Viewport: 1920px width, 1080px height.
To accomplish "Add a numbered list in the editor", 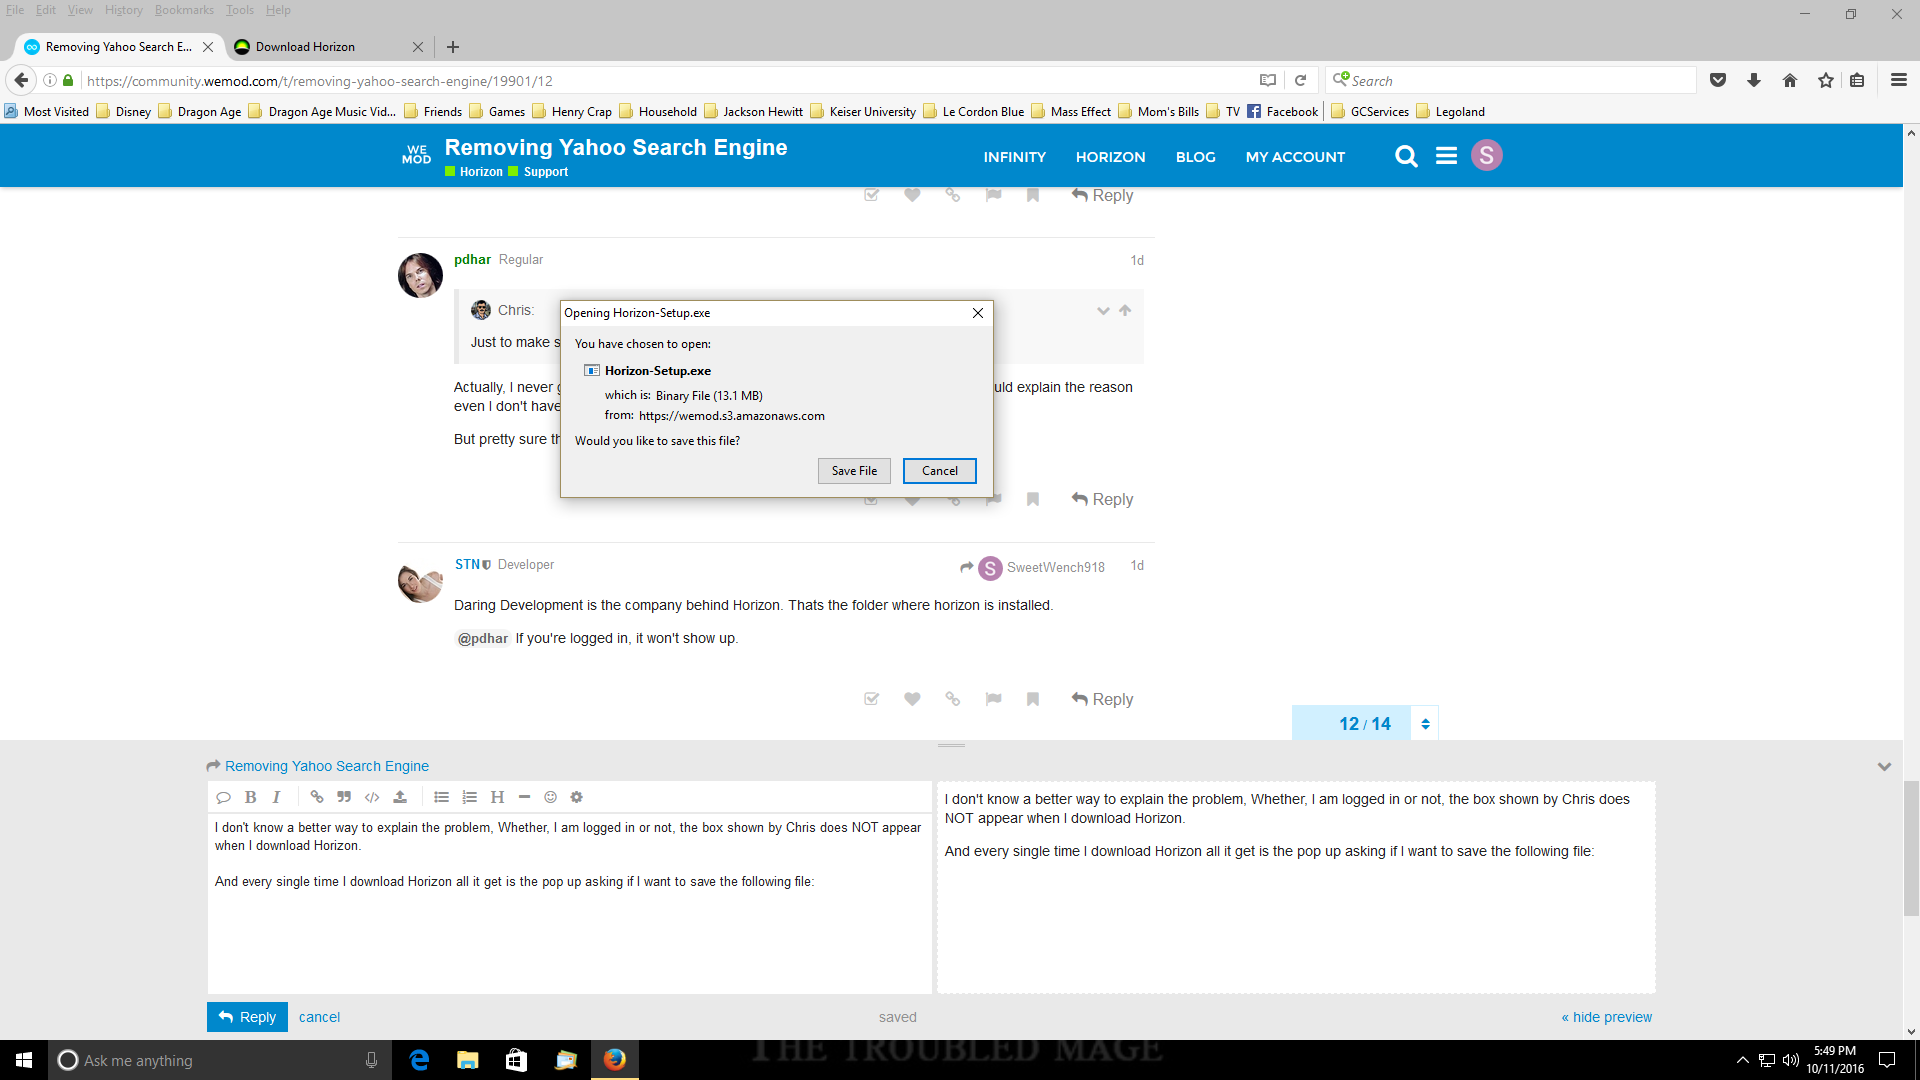I will (x=469, y=797).
